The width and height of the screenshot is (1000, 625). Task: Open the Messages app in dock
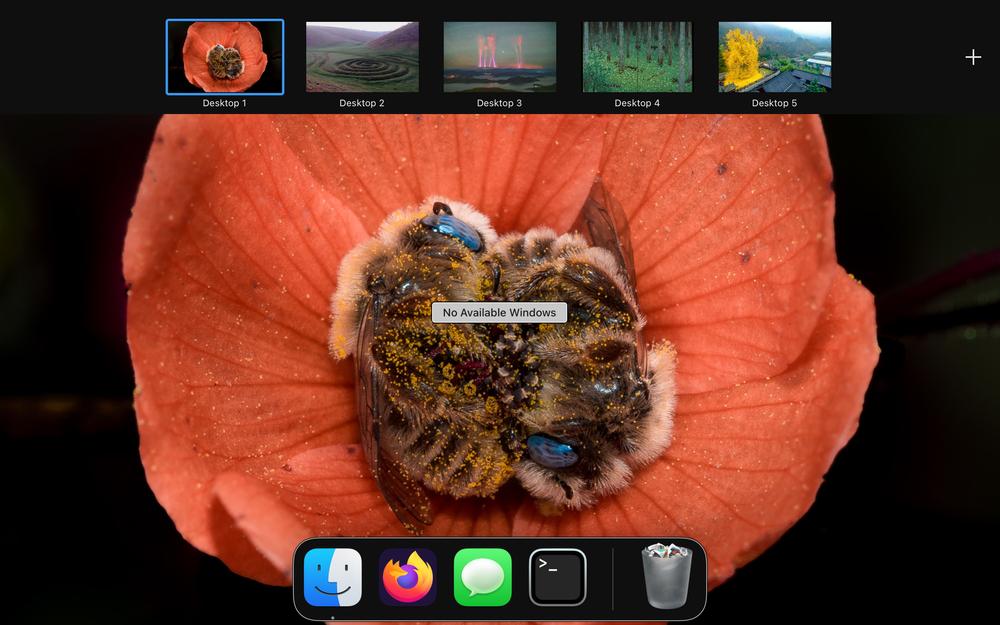[483, 577]
